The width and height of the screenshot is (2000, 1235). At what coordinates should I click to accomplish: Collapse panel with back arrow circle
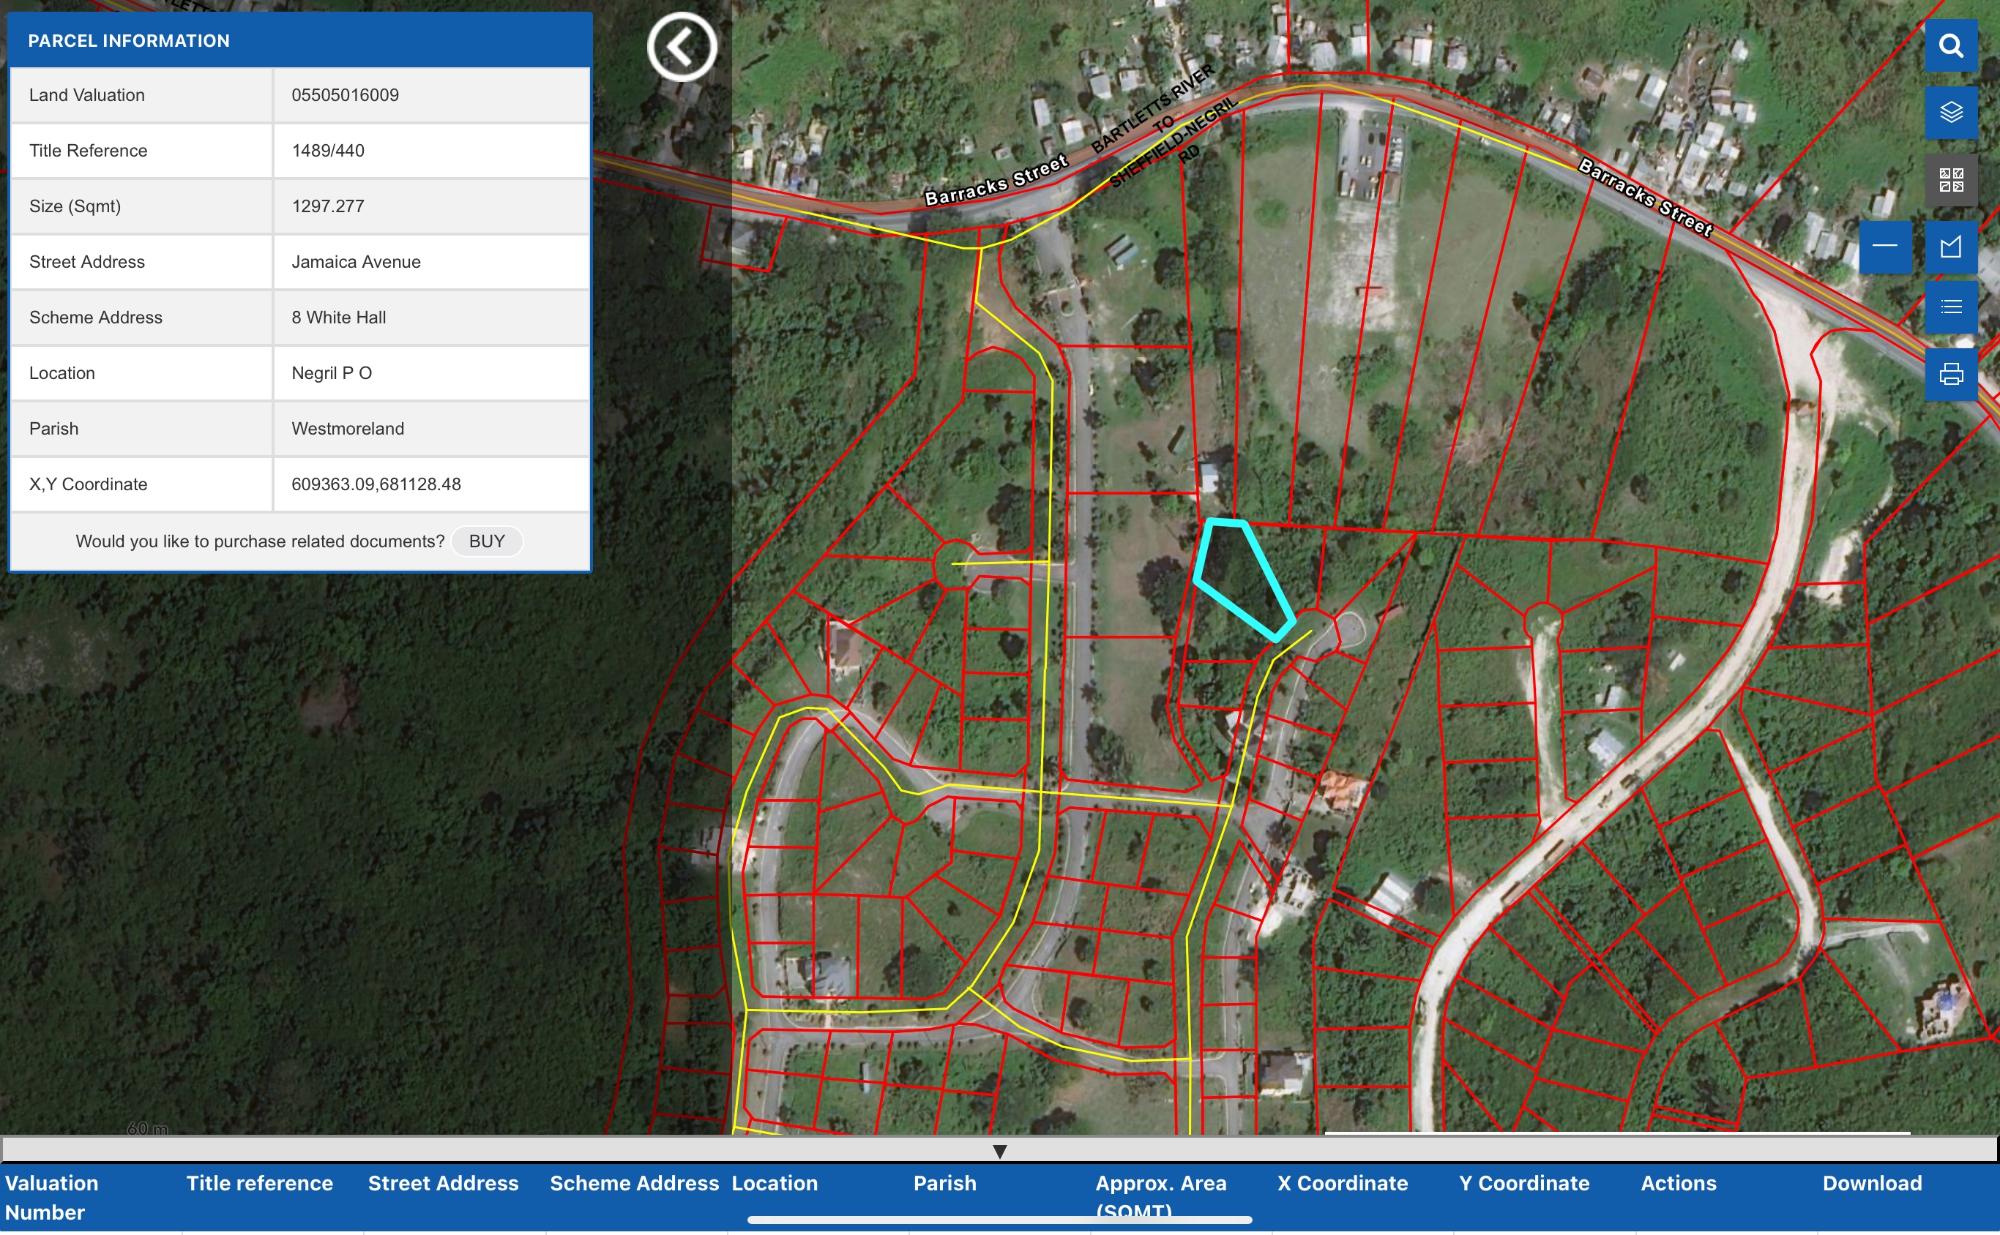(x=682, y=46)
